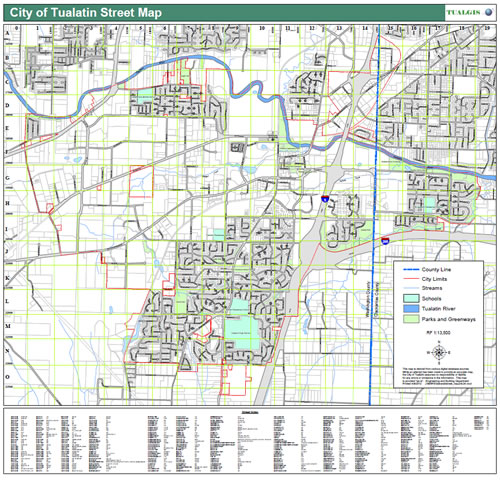Click the row label 'L' on the map grid
500x480 pixels.
pos(7,301)
